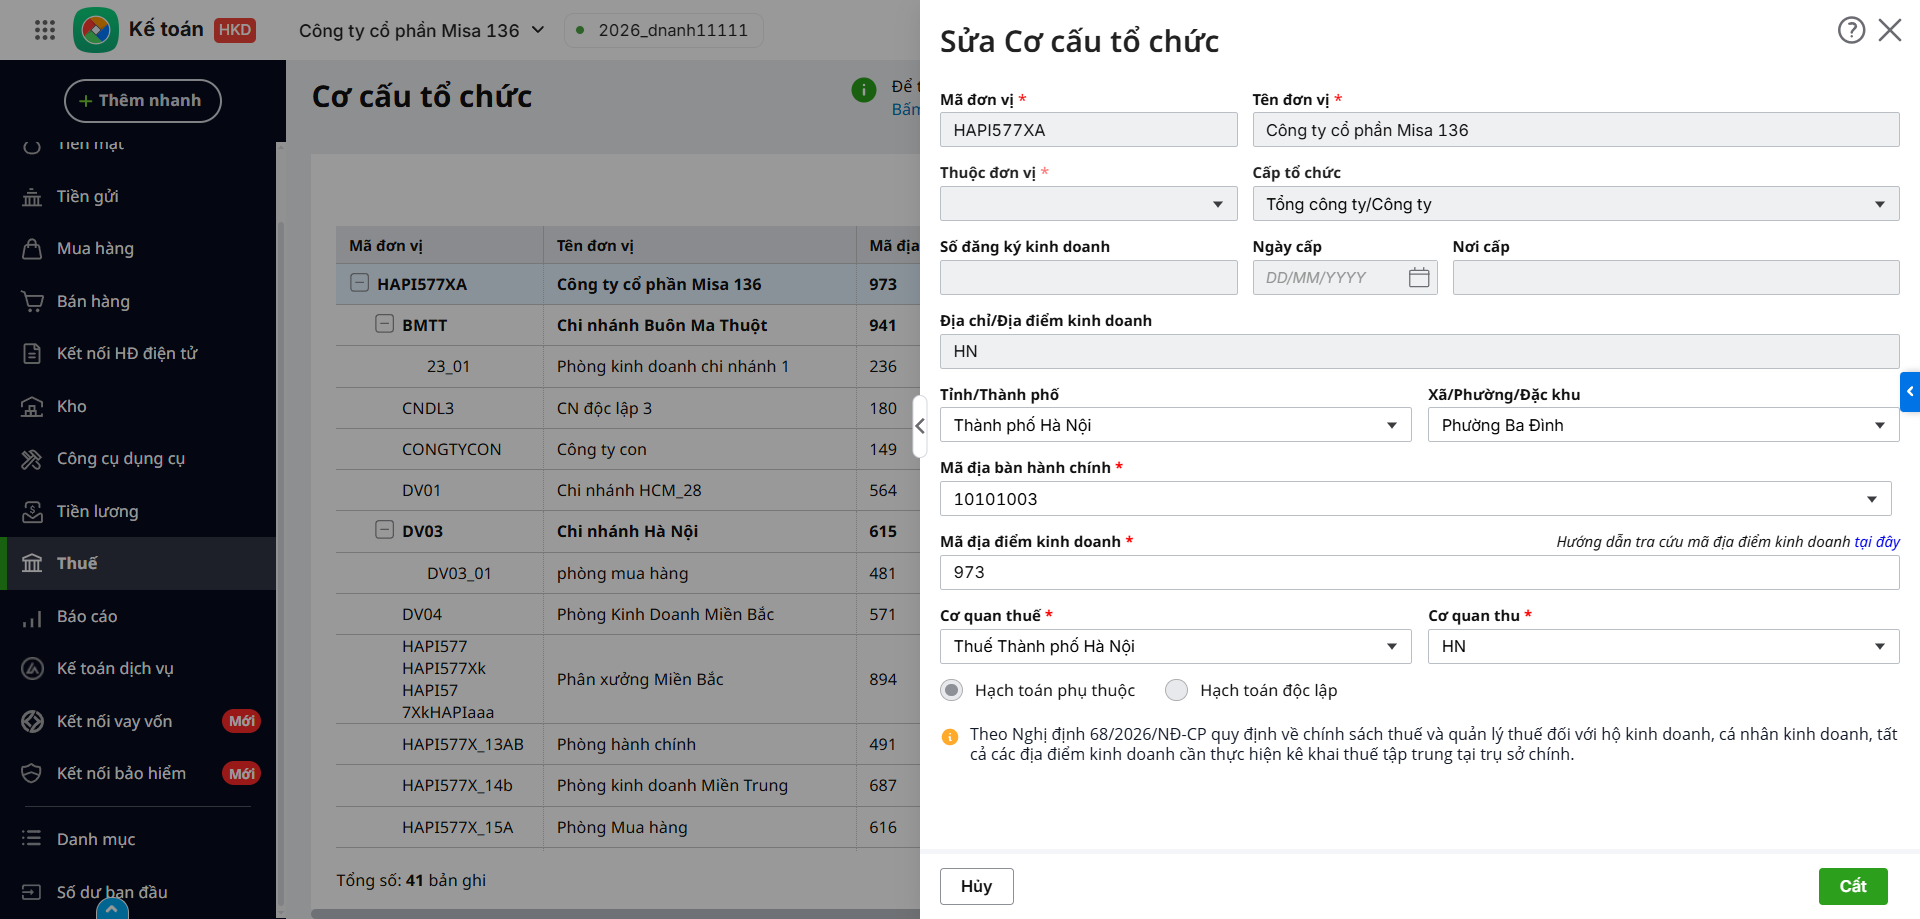Click the Hủy cancel button

(x=976, y=886)
